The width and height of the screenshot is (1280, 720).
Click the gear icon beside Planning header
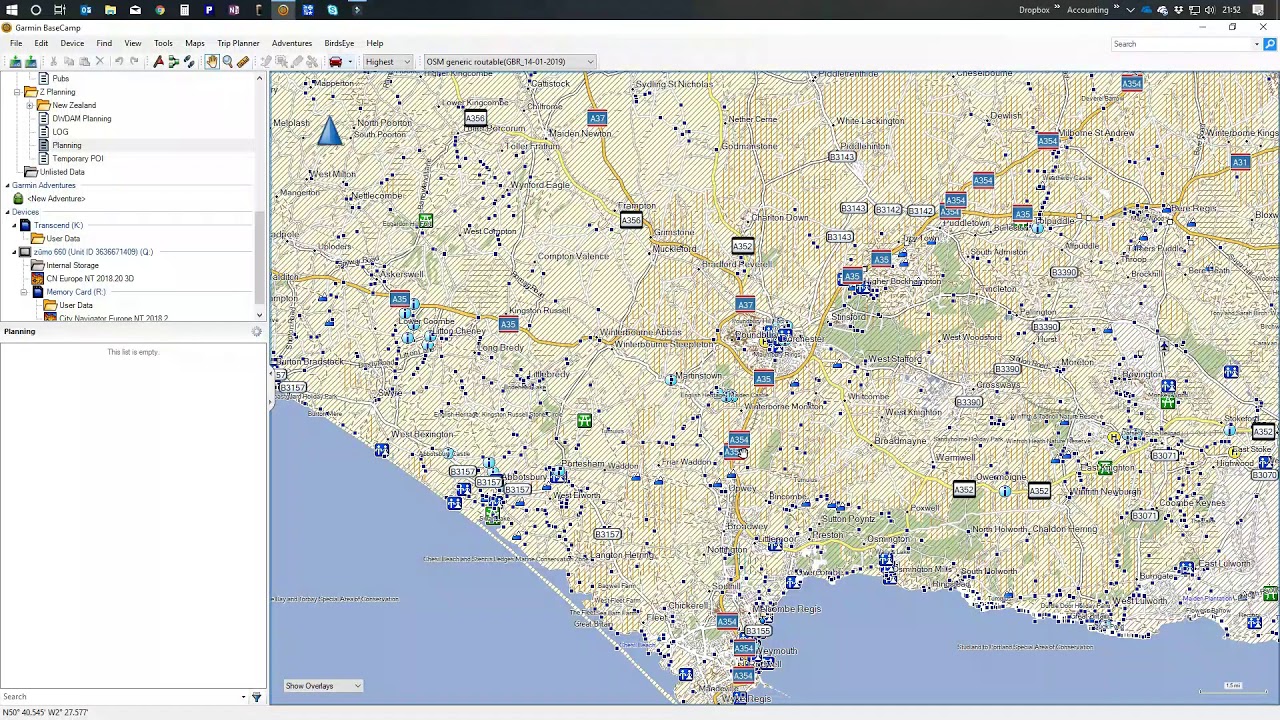257,332
